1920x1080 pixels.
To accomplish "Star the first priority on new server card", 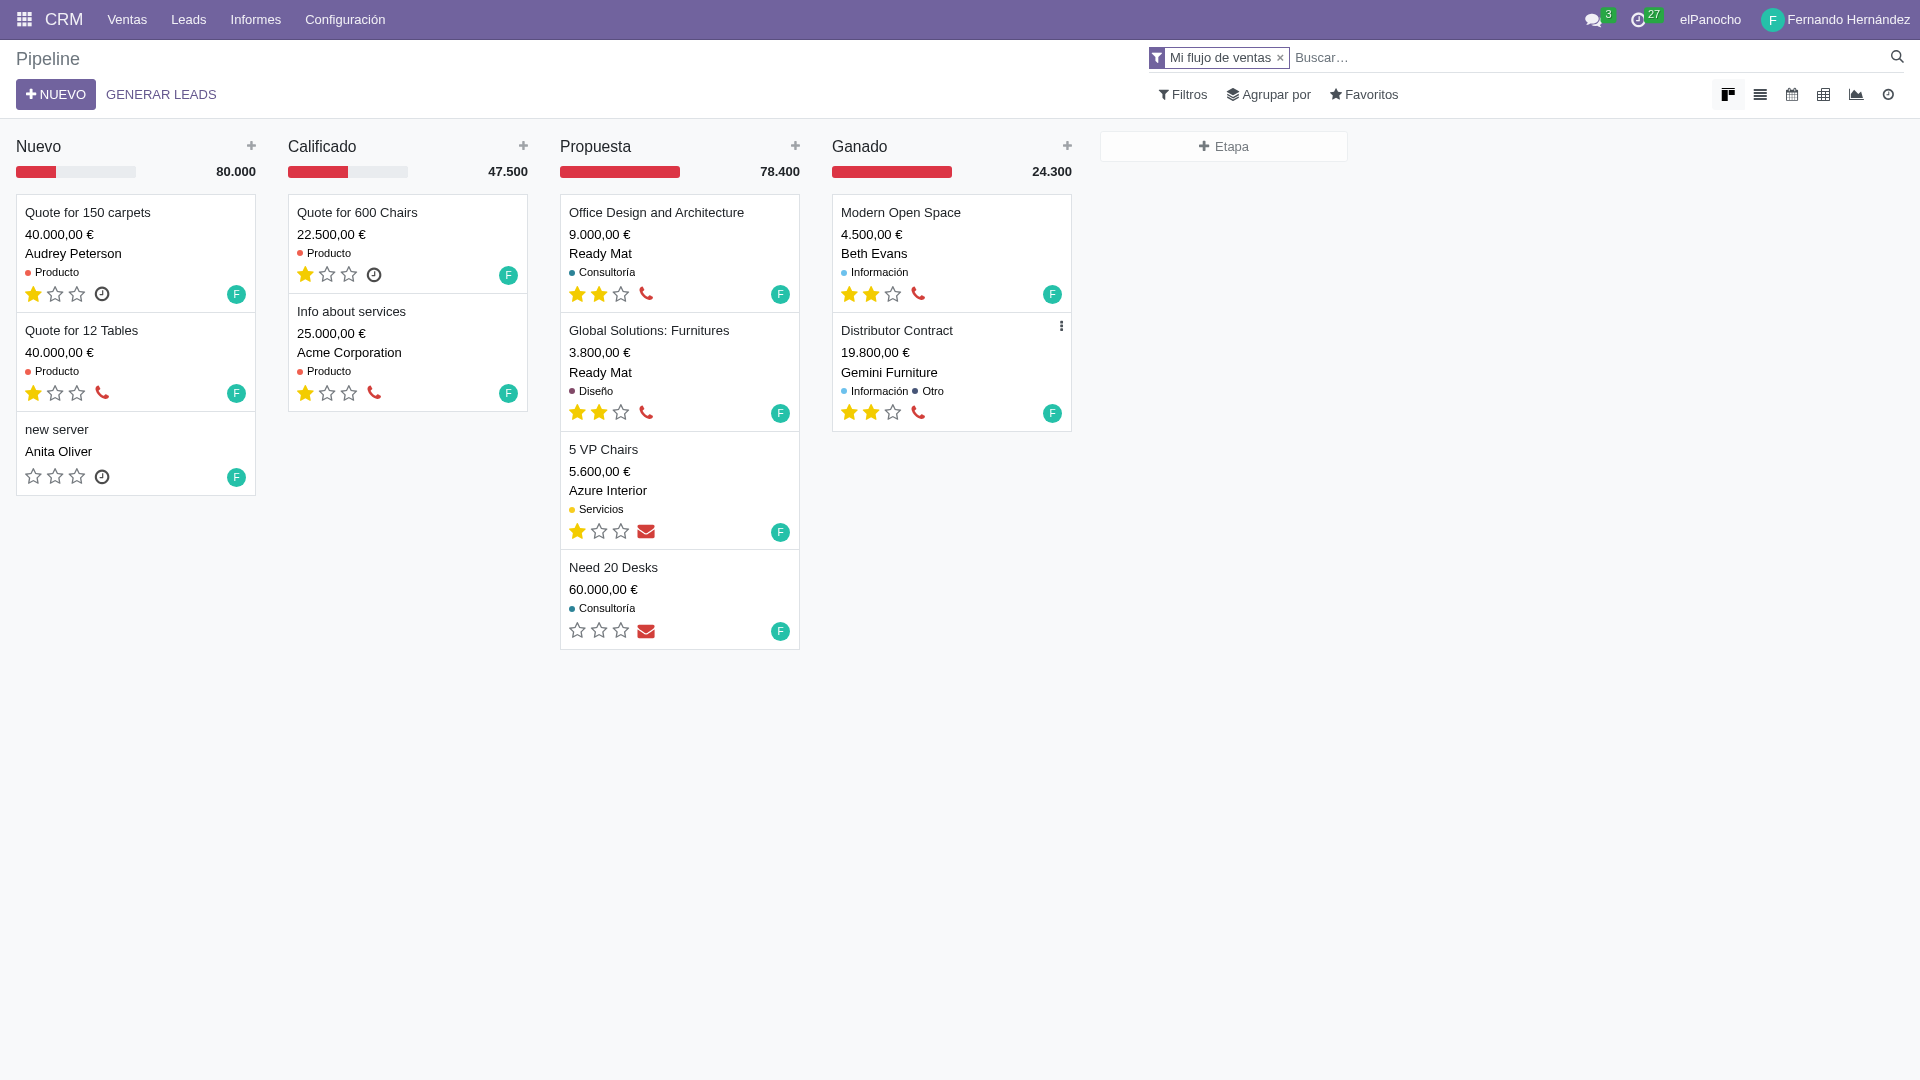I will [x=32, y=477].
